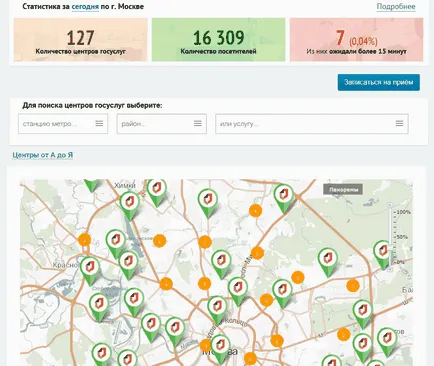
Task: Select the green marker directly below Химки label
Action: coord(130,206)
